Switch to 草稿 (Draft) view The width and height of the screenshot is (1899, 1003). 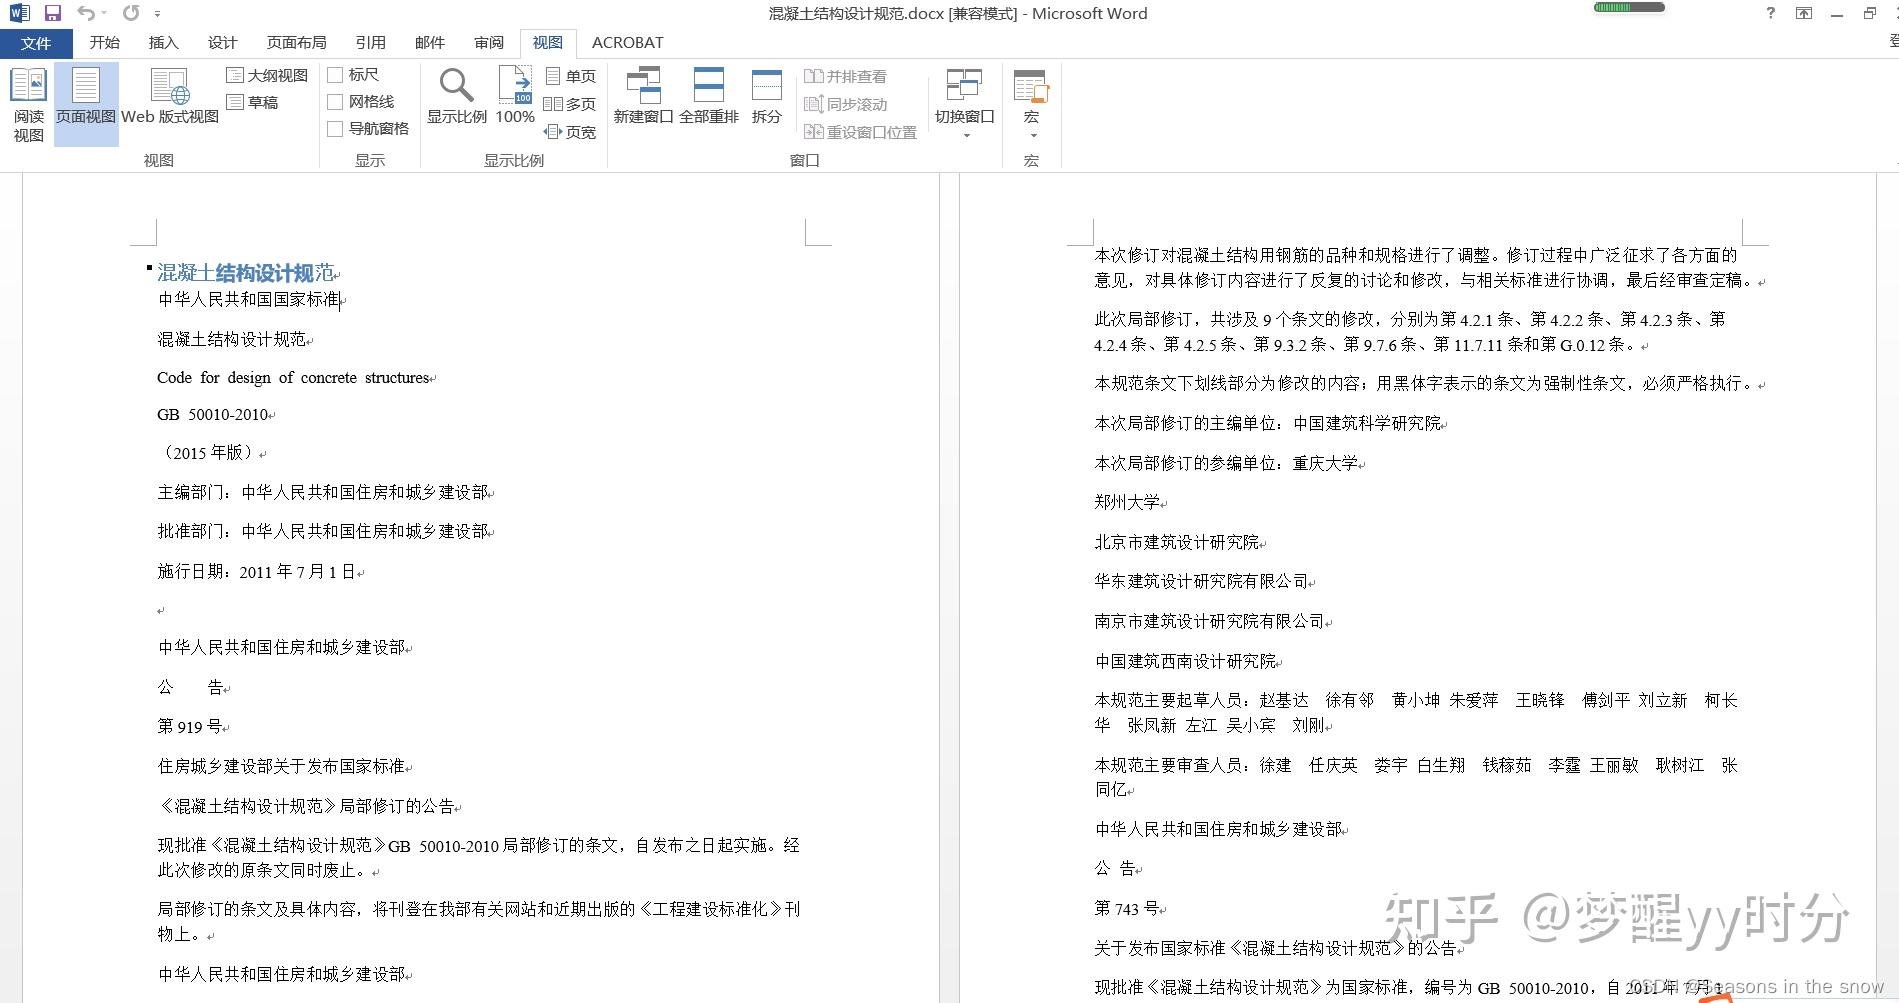click(x=253, y=102)
